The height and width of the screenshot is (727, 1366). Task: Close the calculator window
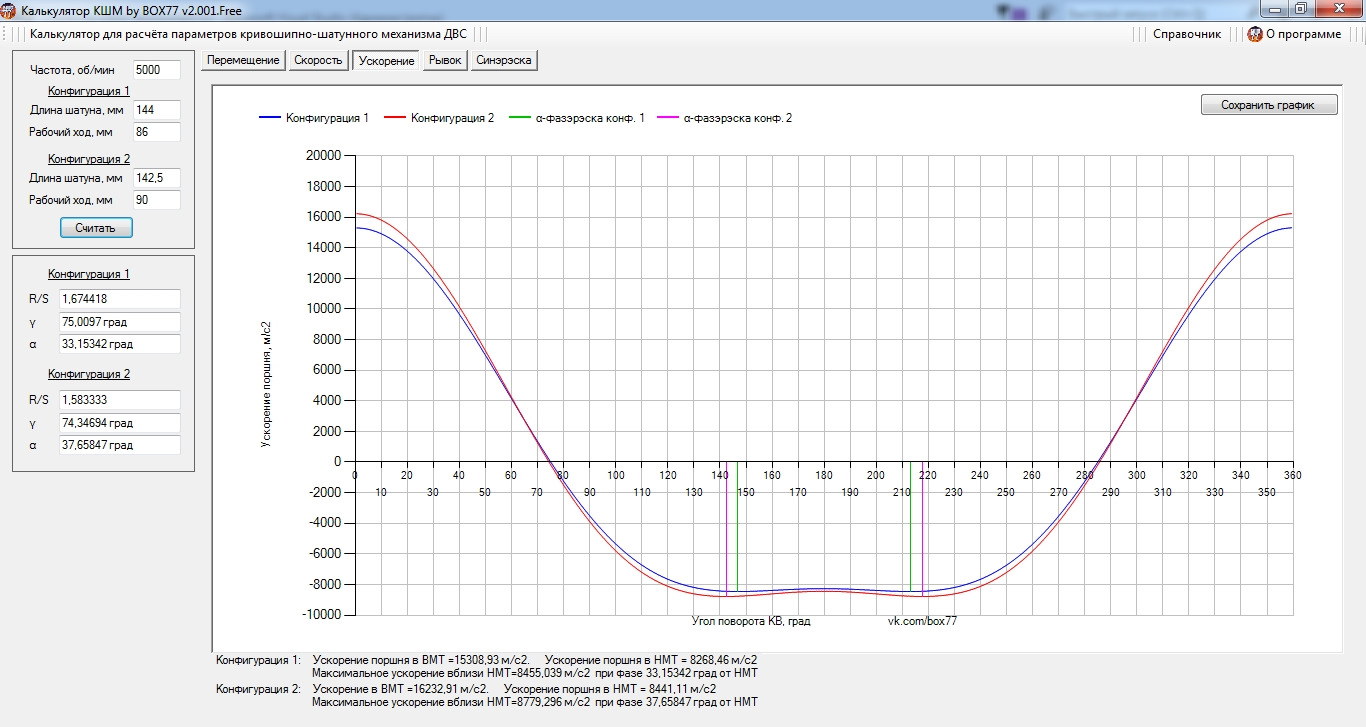click(1337, 8)
